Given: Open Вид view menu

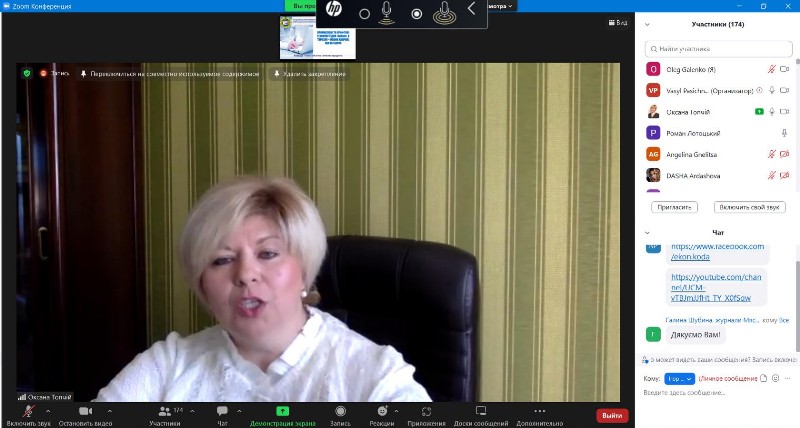Looking at the screenshot, I should 618,22.
